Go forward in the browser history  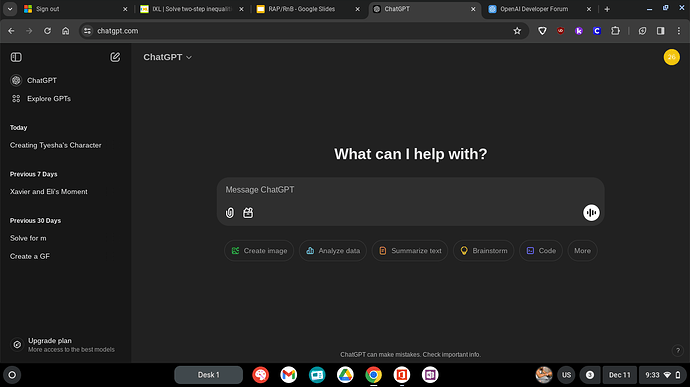coord(29,31)
